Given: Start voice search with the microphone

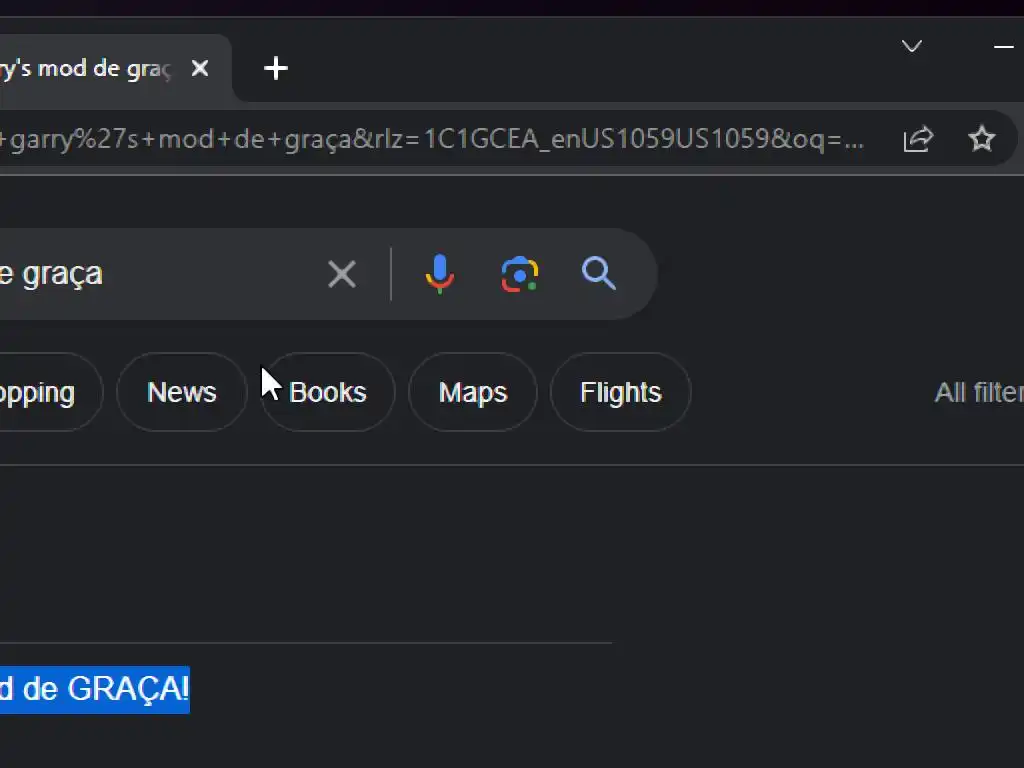Looking at the screenshot, I should [x=440, y=274].
